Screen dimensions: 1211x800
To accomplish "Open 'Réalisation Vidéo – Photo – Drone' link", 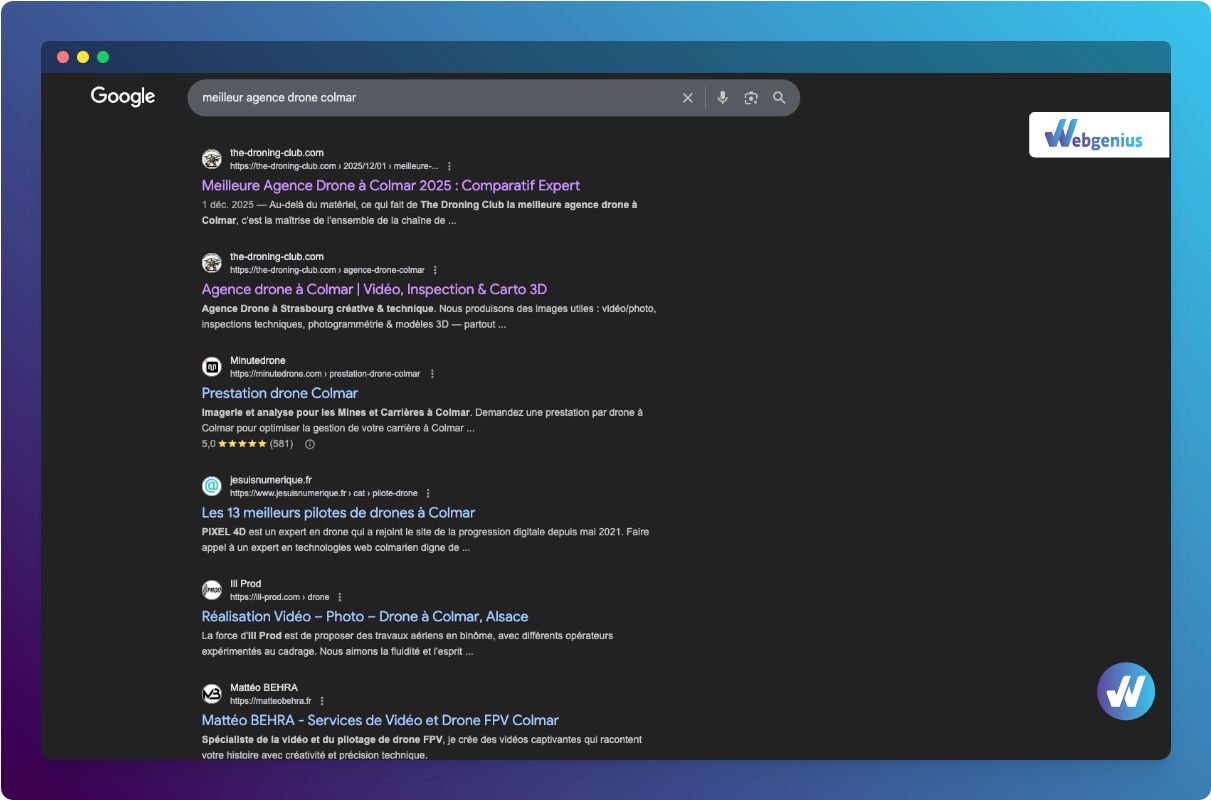I will click(365, 617).
